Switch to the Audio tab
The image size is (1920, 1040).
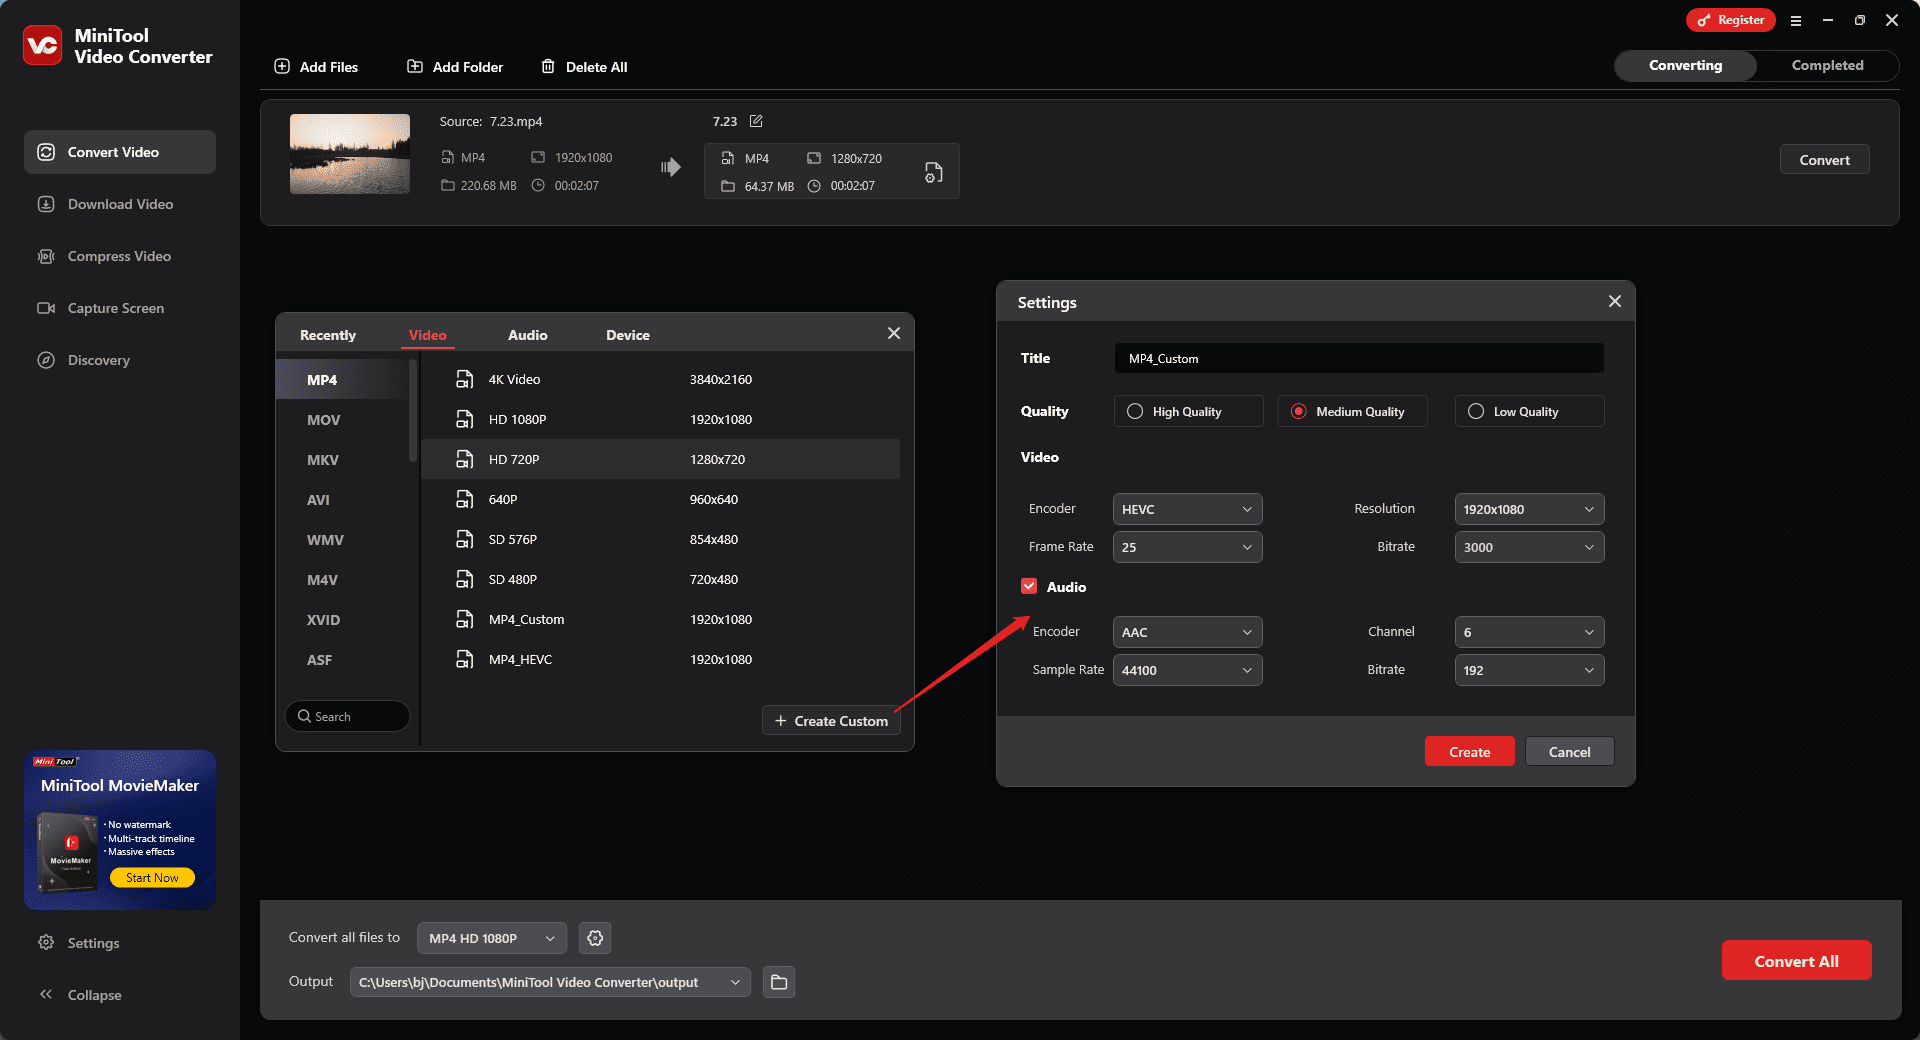pos(527,335)
